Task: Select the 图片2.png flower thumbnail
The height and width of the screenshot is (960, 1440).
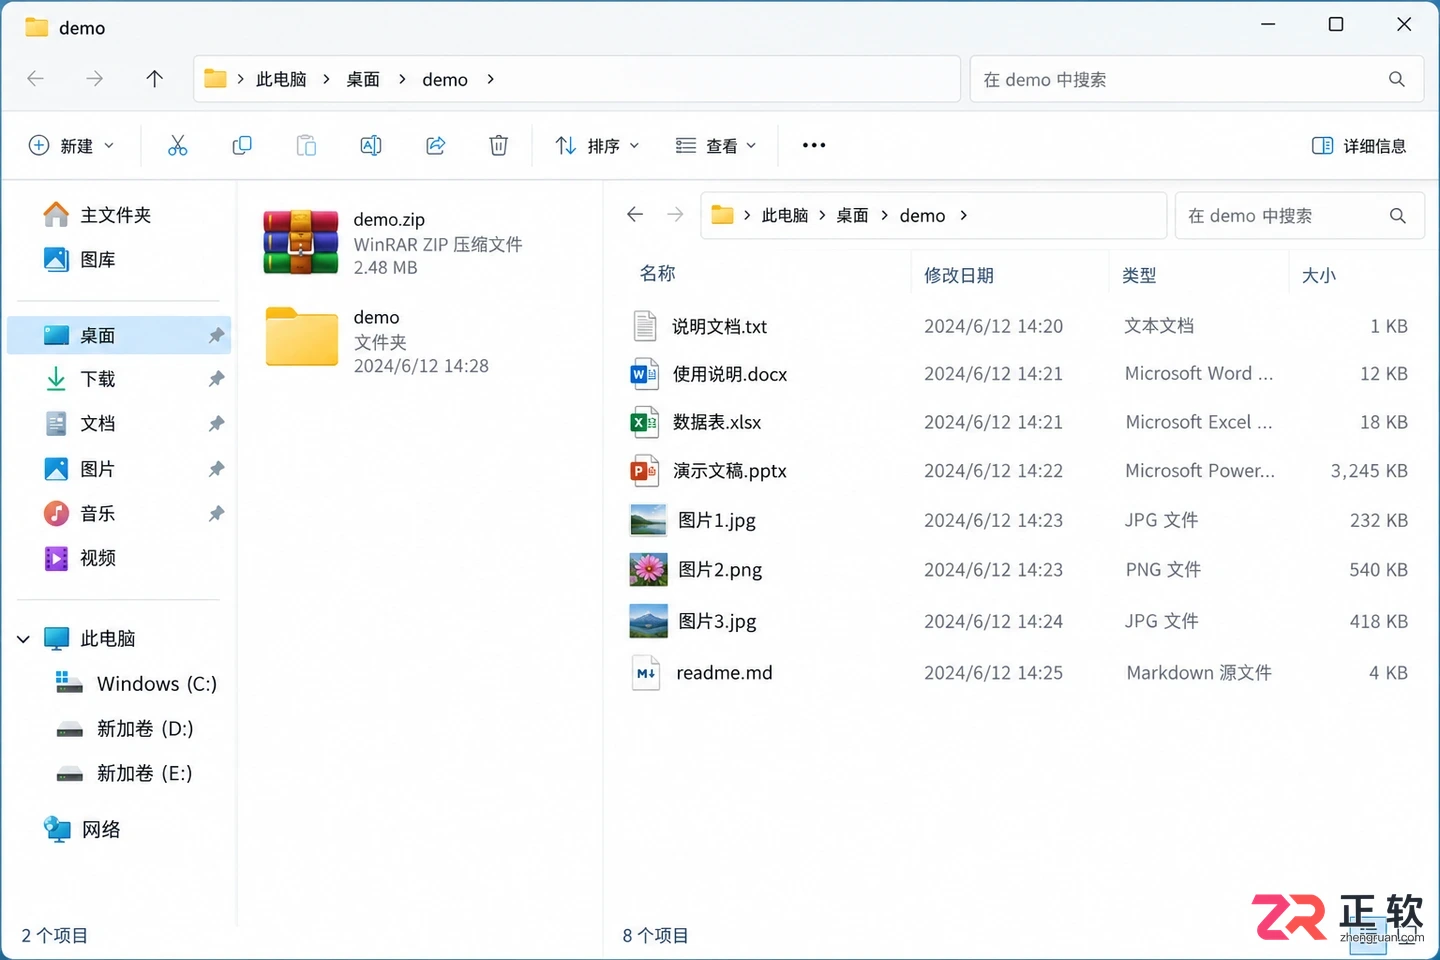Action: tap(648, 570)
